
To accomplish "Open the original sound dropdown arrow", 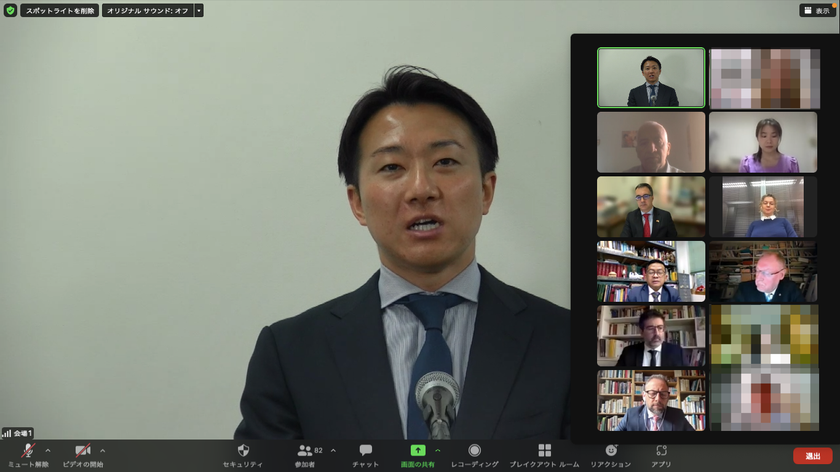I will [x=199, y=10].
